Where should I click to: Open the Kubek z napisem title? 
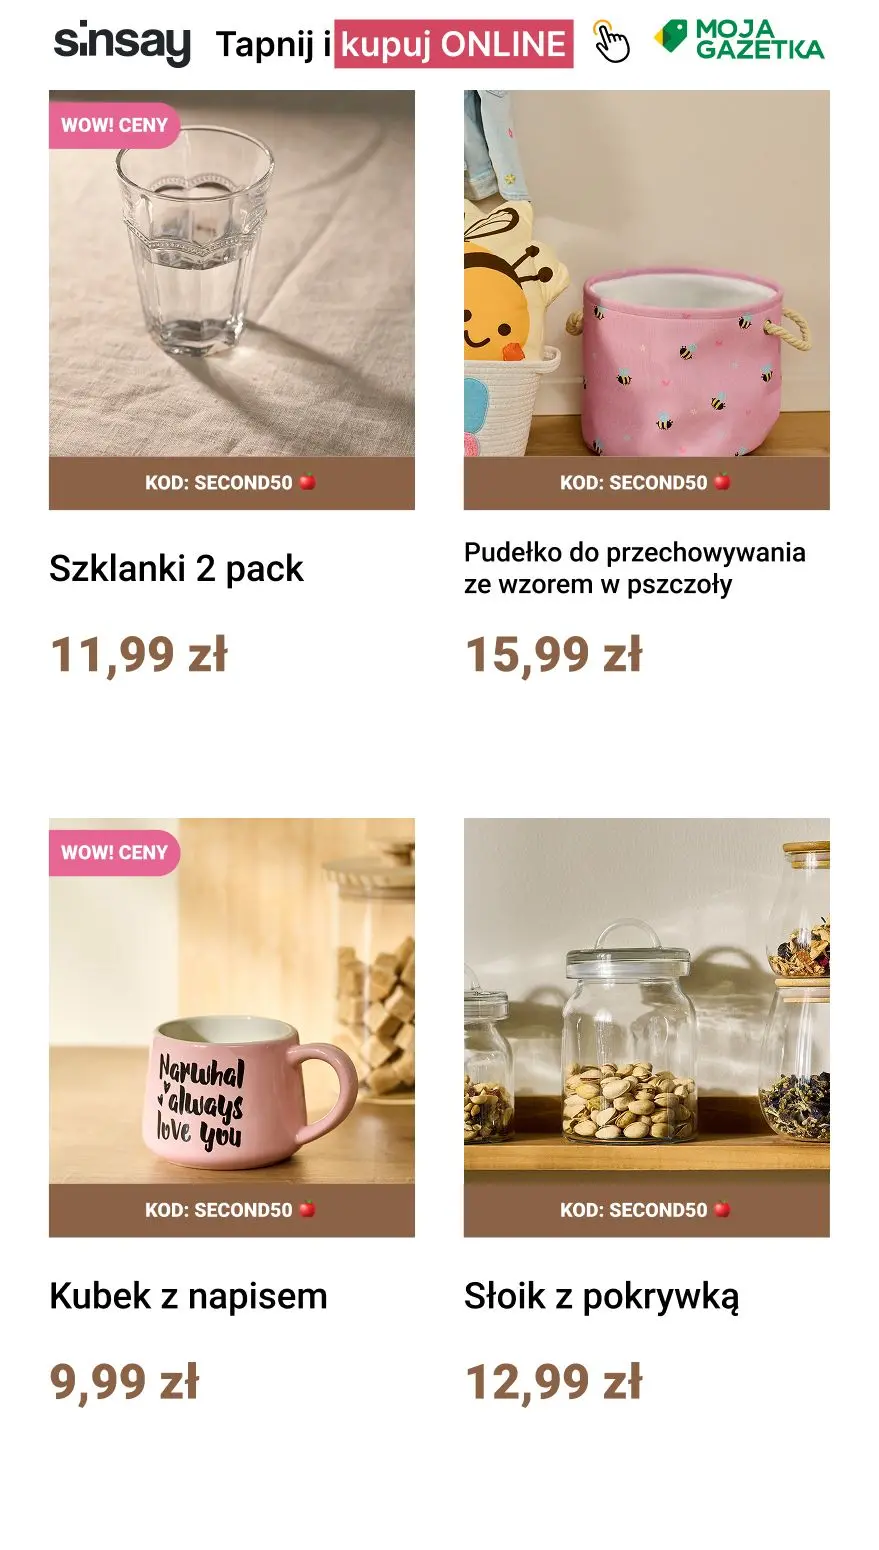188,1296
